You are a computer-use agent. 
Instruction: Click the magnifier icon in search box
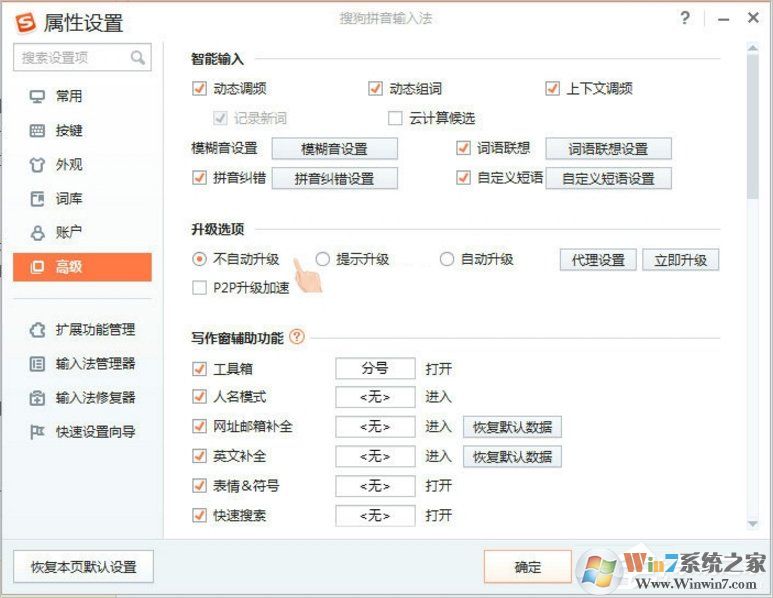138,58
